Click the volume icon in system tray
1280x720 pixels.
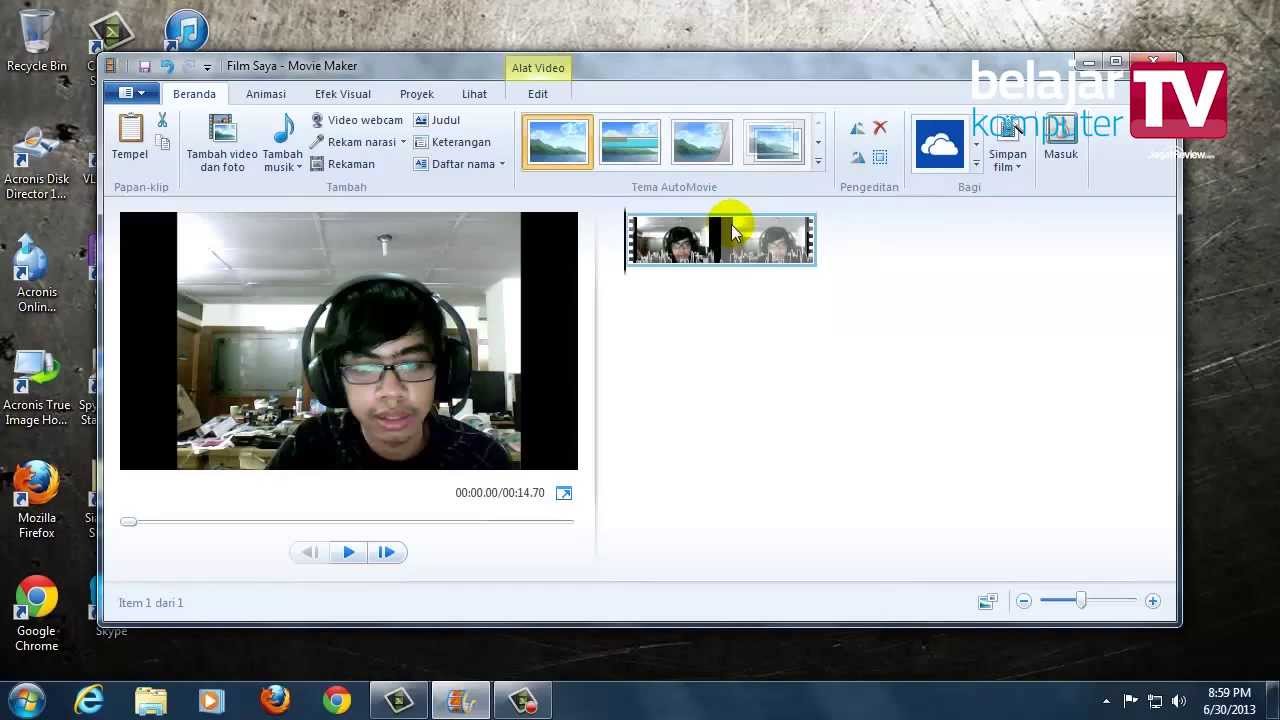coord(1178,701)
